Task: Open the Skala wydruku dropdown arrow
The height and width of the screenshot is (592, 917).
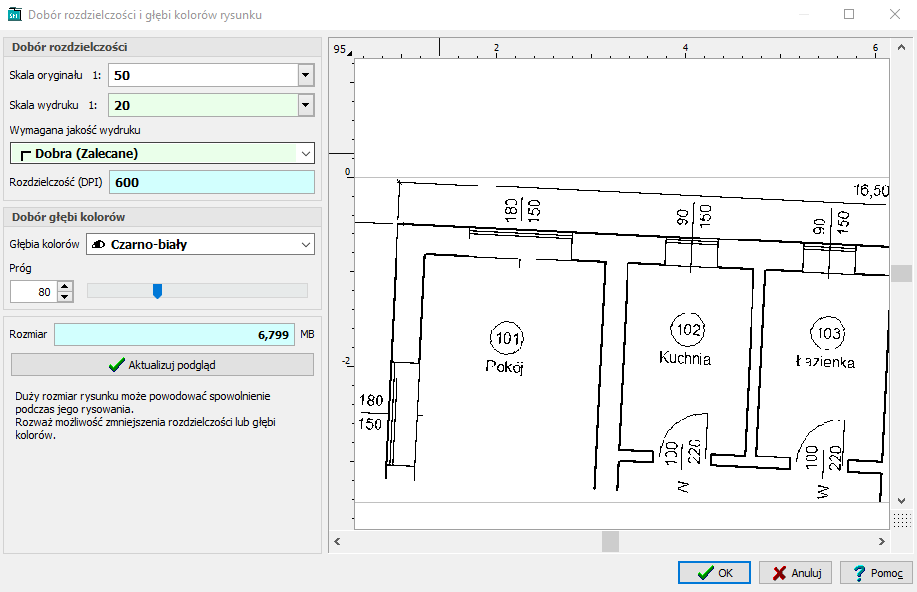Action: tap(305, 105)
